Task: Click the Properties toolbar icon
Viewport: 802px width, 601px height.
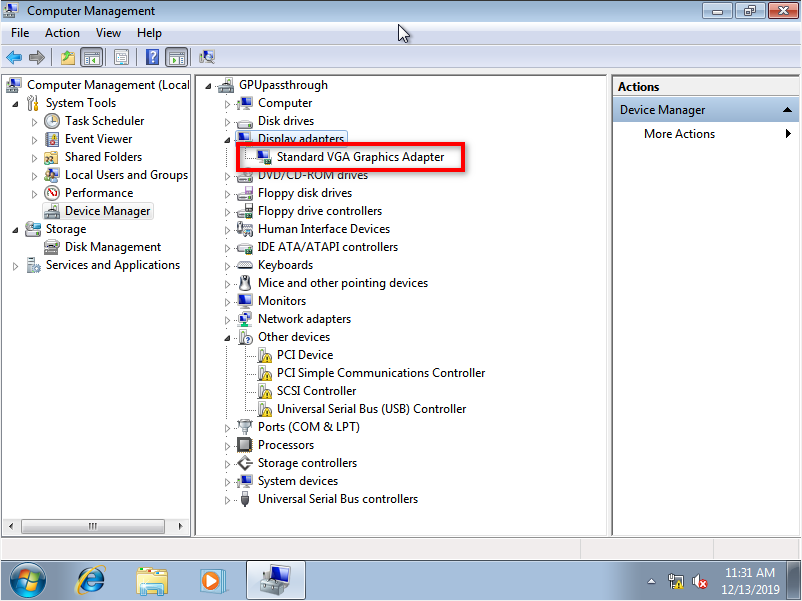Action: pyautogui.click(x=122, y=58)
